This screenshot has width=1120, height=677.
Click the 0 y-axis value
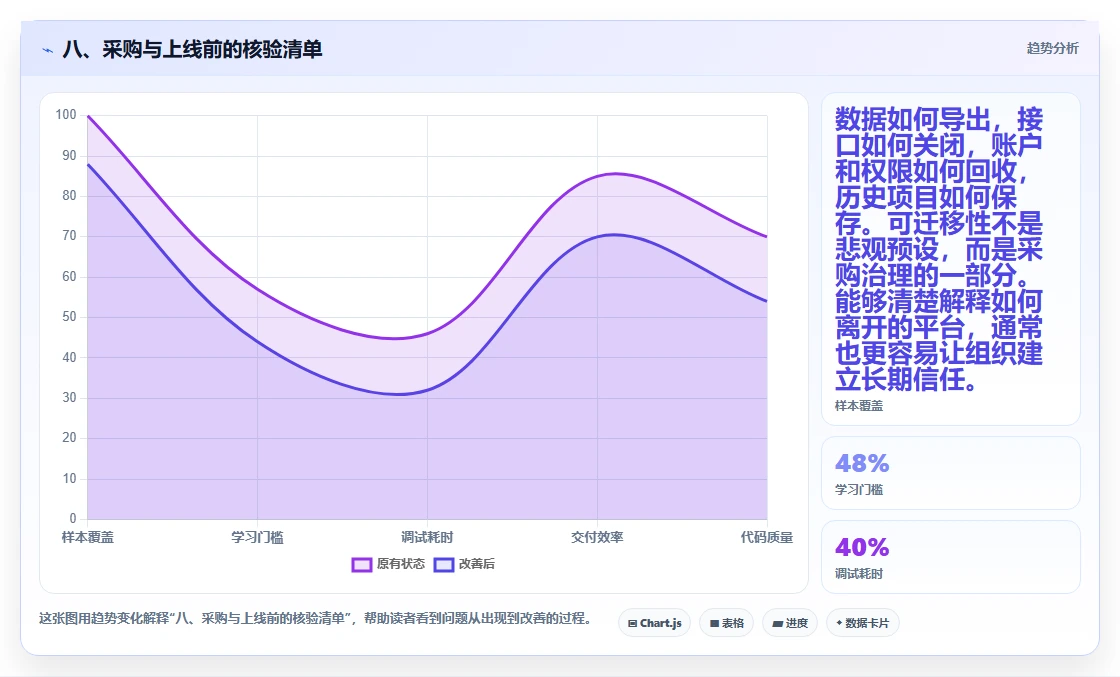[73, 518]
